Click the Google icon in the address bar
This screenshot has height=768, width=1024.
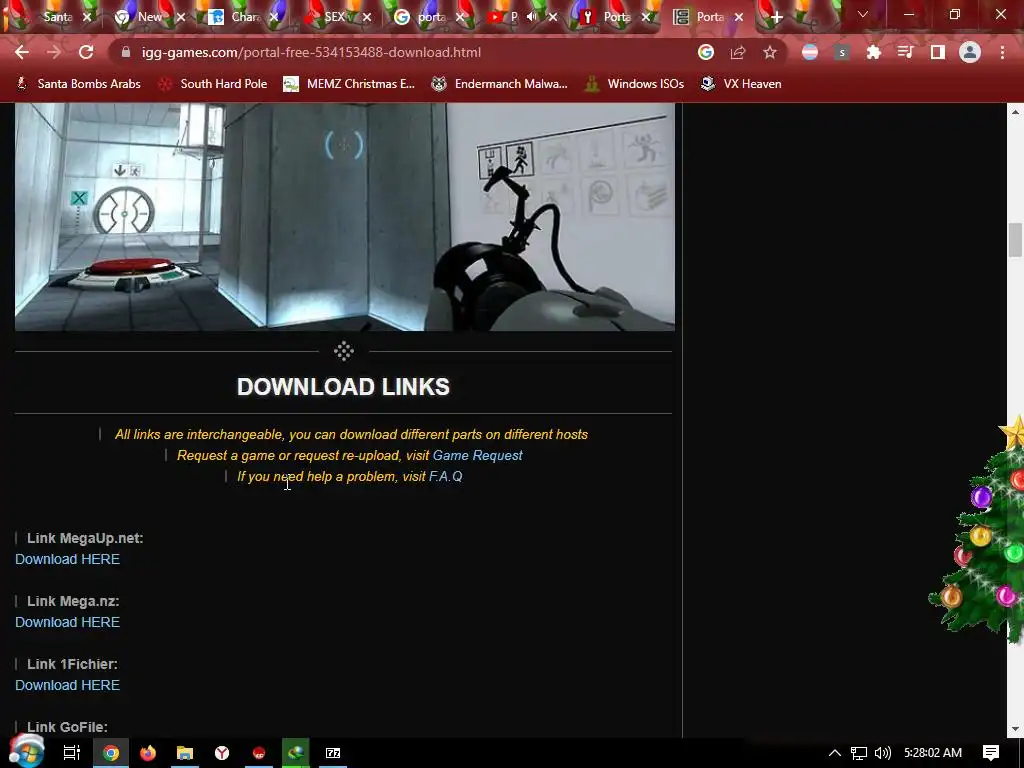coord(705,52)
